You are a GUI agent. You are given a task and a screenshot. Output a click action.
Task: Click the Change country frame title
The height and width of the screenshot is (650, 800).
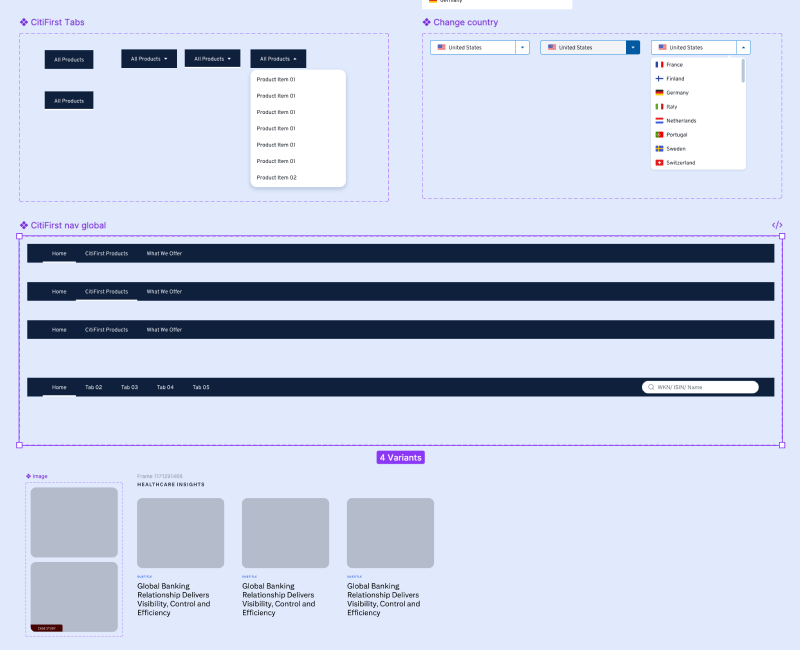[x=465, y=22]
